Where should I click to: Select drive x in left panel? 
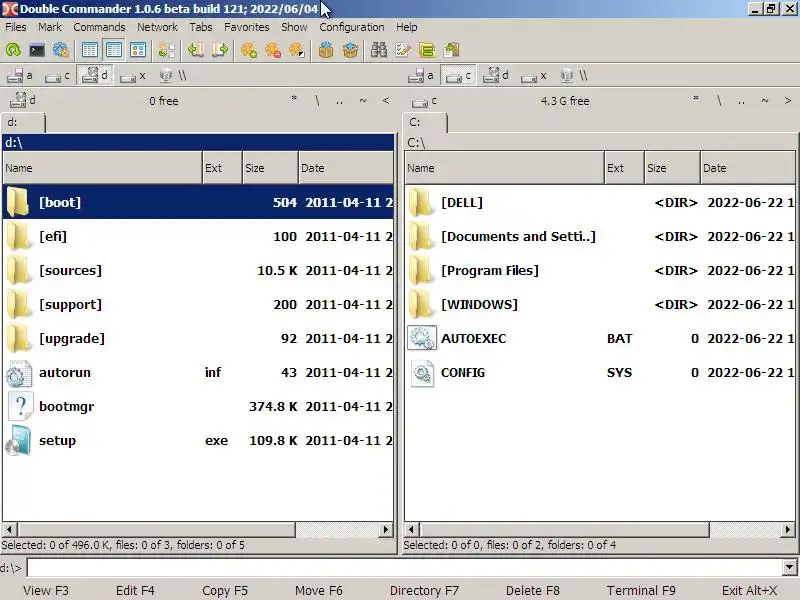132,76
